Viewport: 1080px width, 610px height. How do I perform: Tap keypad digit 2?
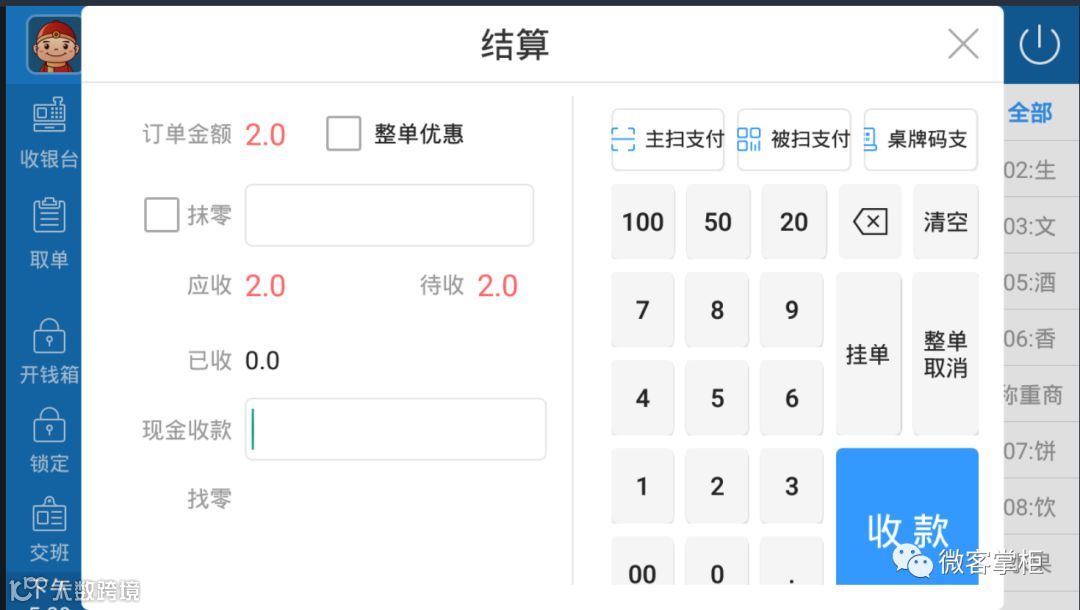pos(717,486)
